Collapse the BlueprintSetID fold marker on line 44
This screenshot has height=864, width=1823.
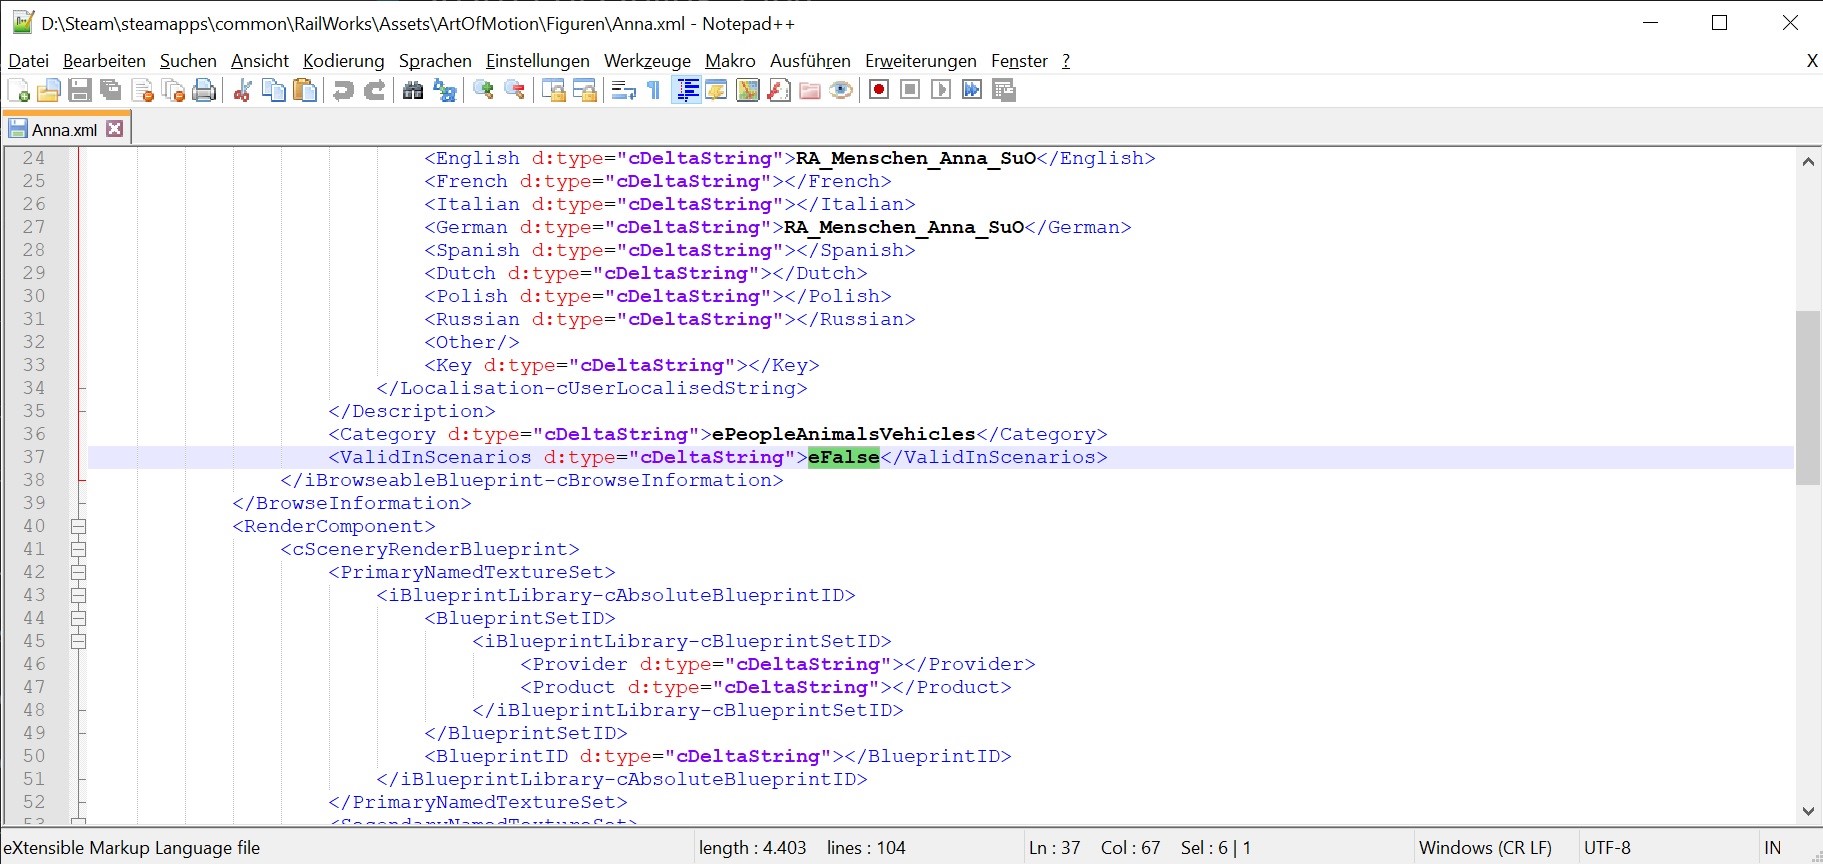click(x=78, y=619)
